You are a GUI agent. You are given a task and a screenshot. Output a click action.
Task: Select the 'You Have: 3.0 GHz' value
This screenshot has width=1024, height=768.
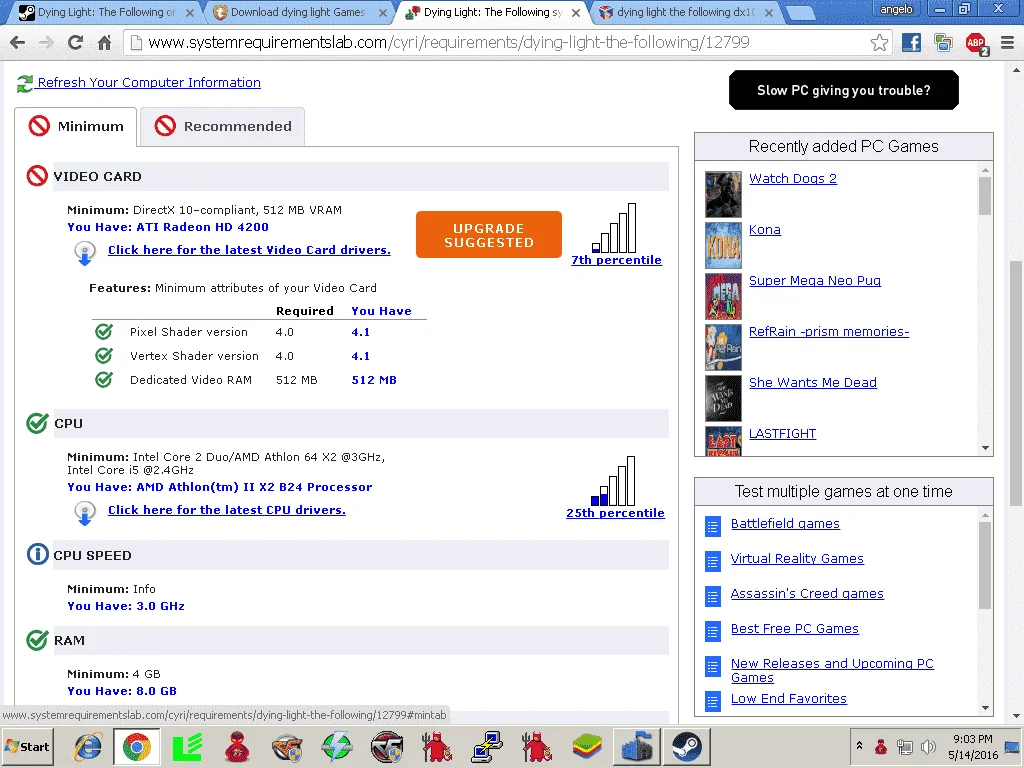pyautogui.click(x=125, y=605)
